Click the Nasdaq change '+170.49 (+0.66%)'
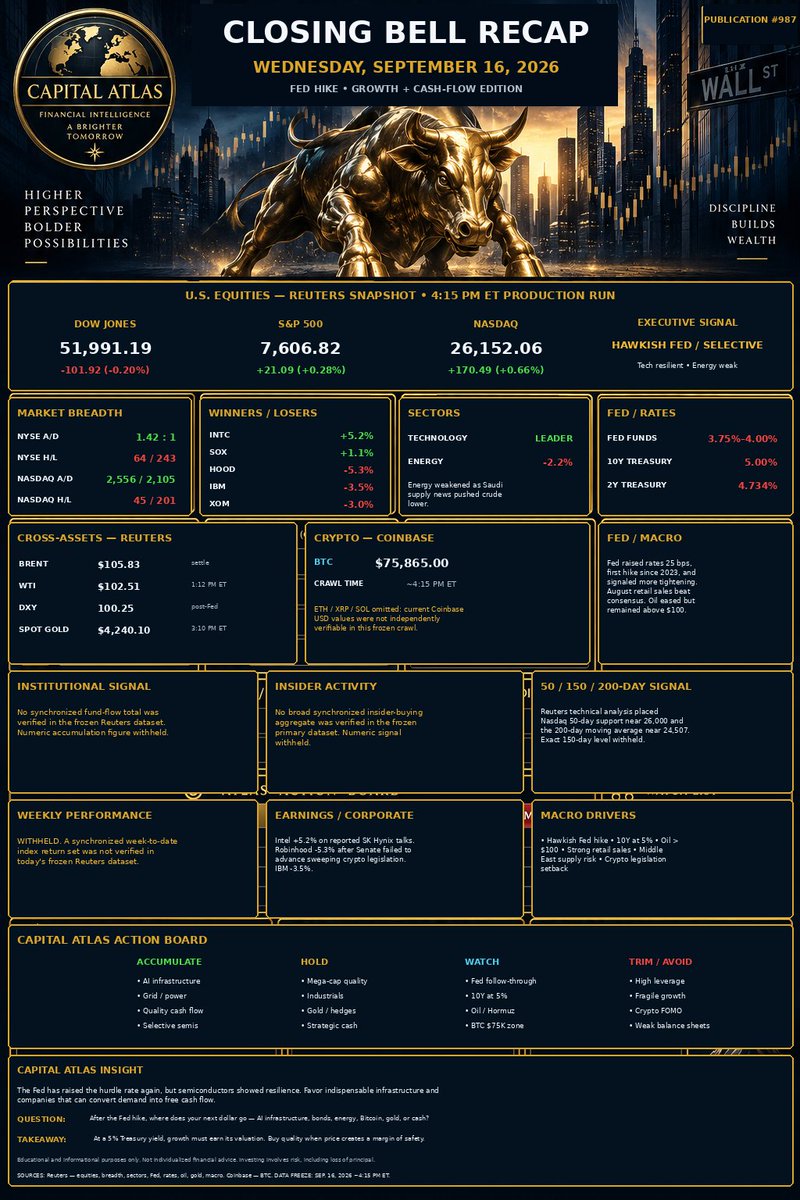The height and width of the screenshot is (1200, 800). [x=494, y=370]
